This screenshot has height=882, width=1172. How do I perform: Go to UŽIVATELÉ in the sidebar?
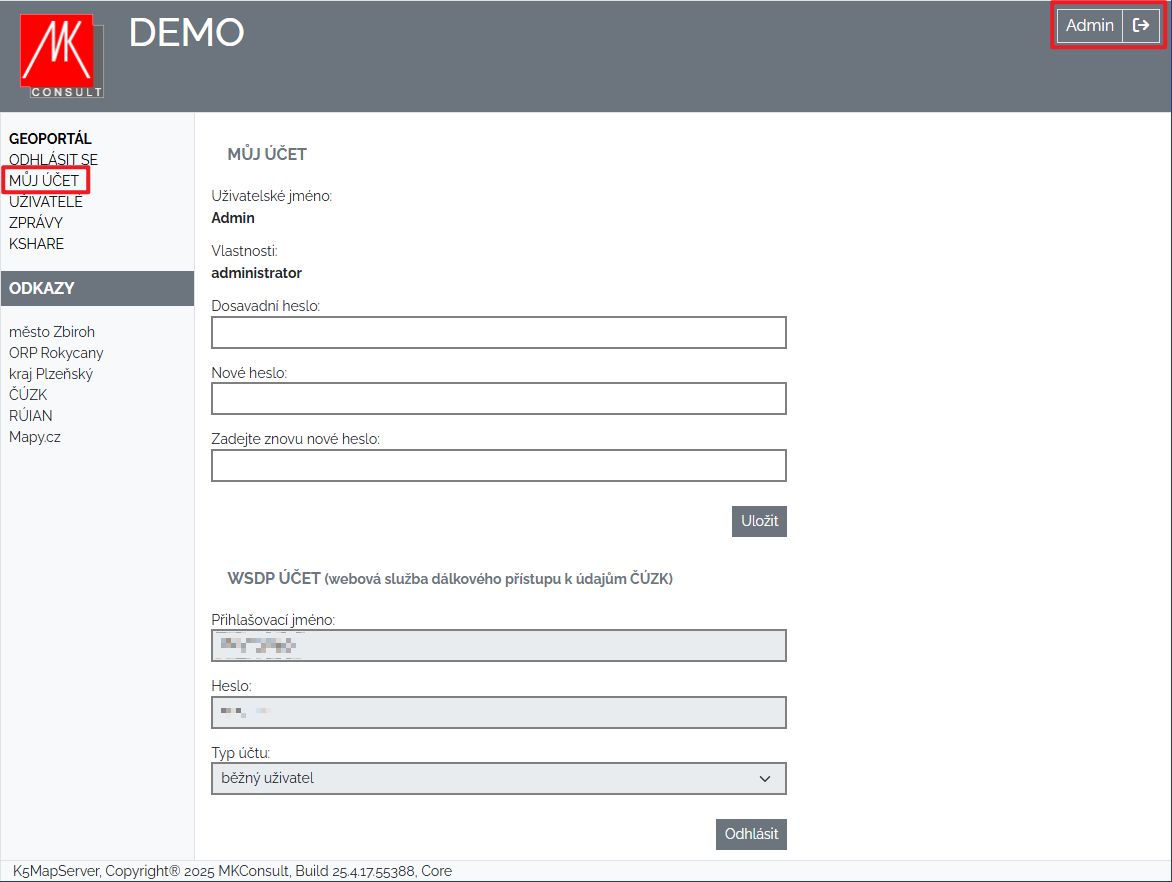[46, 202]
